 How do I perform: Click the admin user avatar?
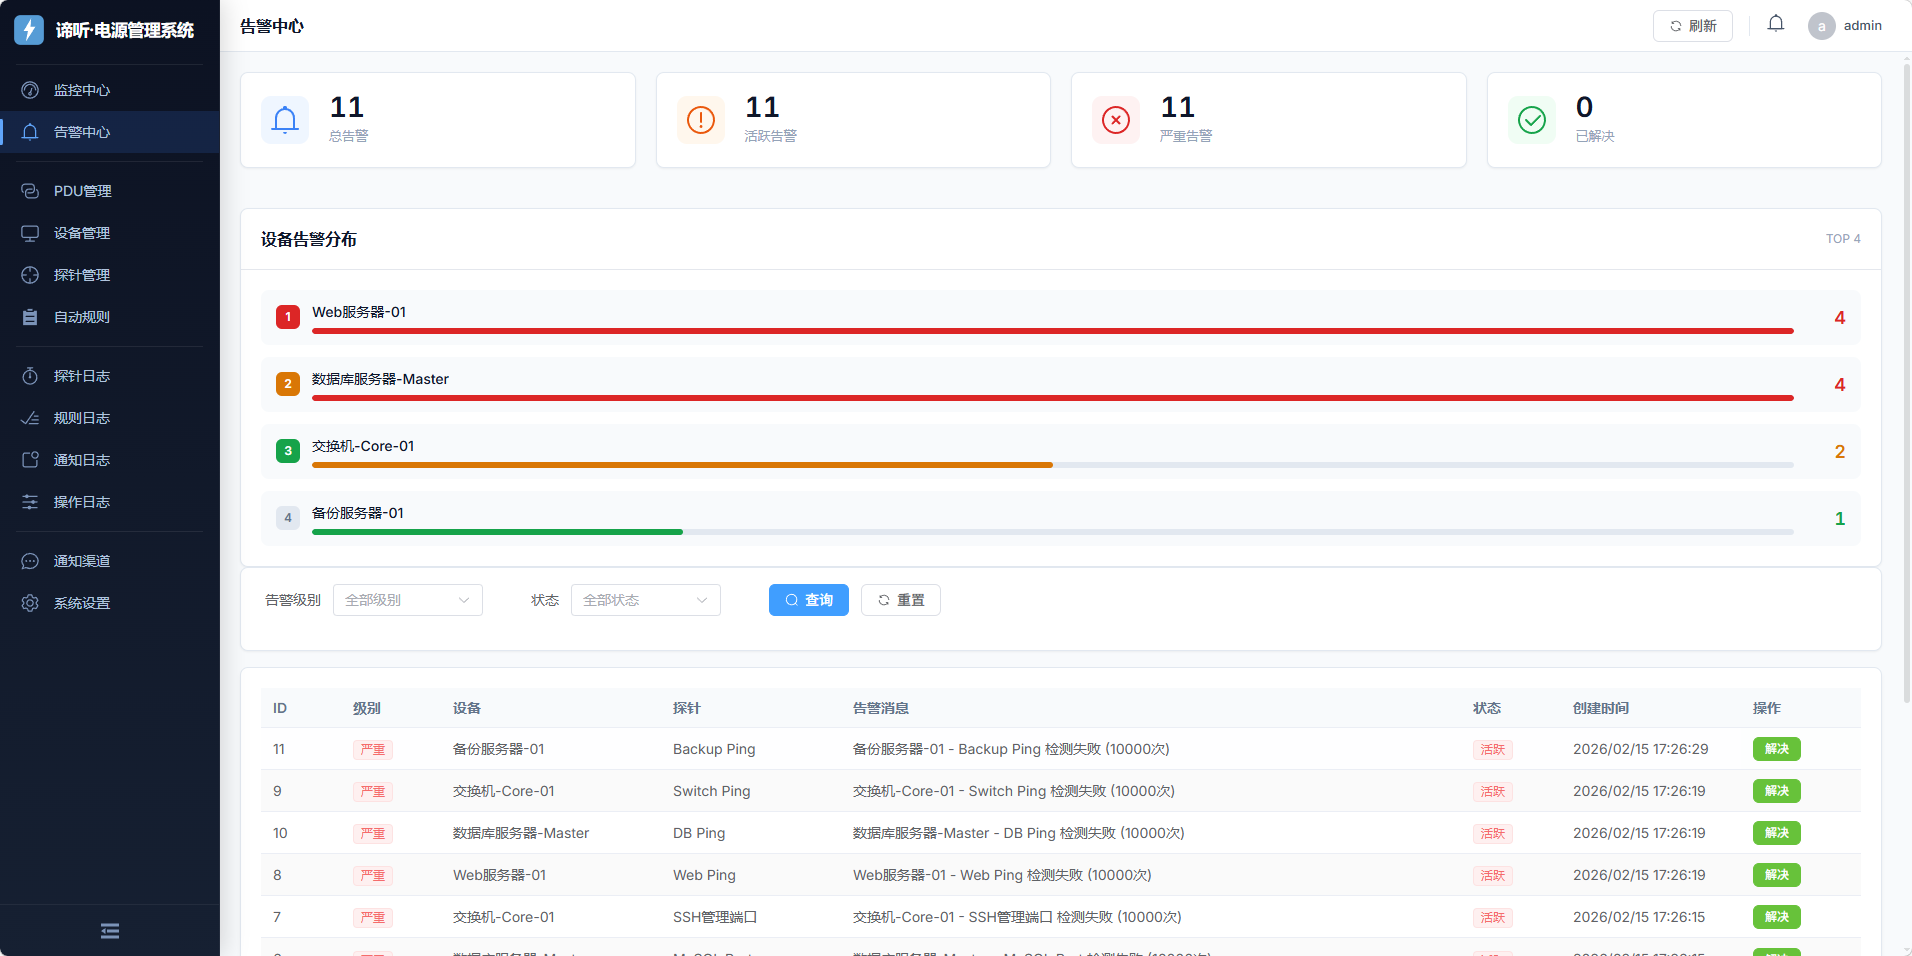click(x=1821, y=26)
